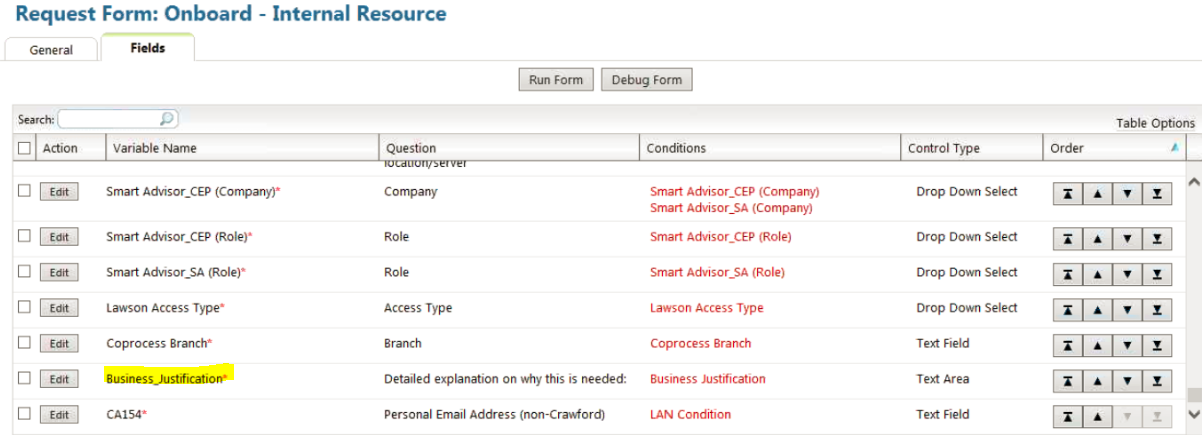This screenshot has width=1202, height=435.
Task: Move Smart Advisor_CEP (Role) row down
Action: click(1127, 238)
